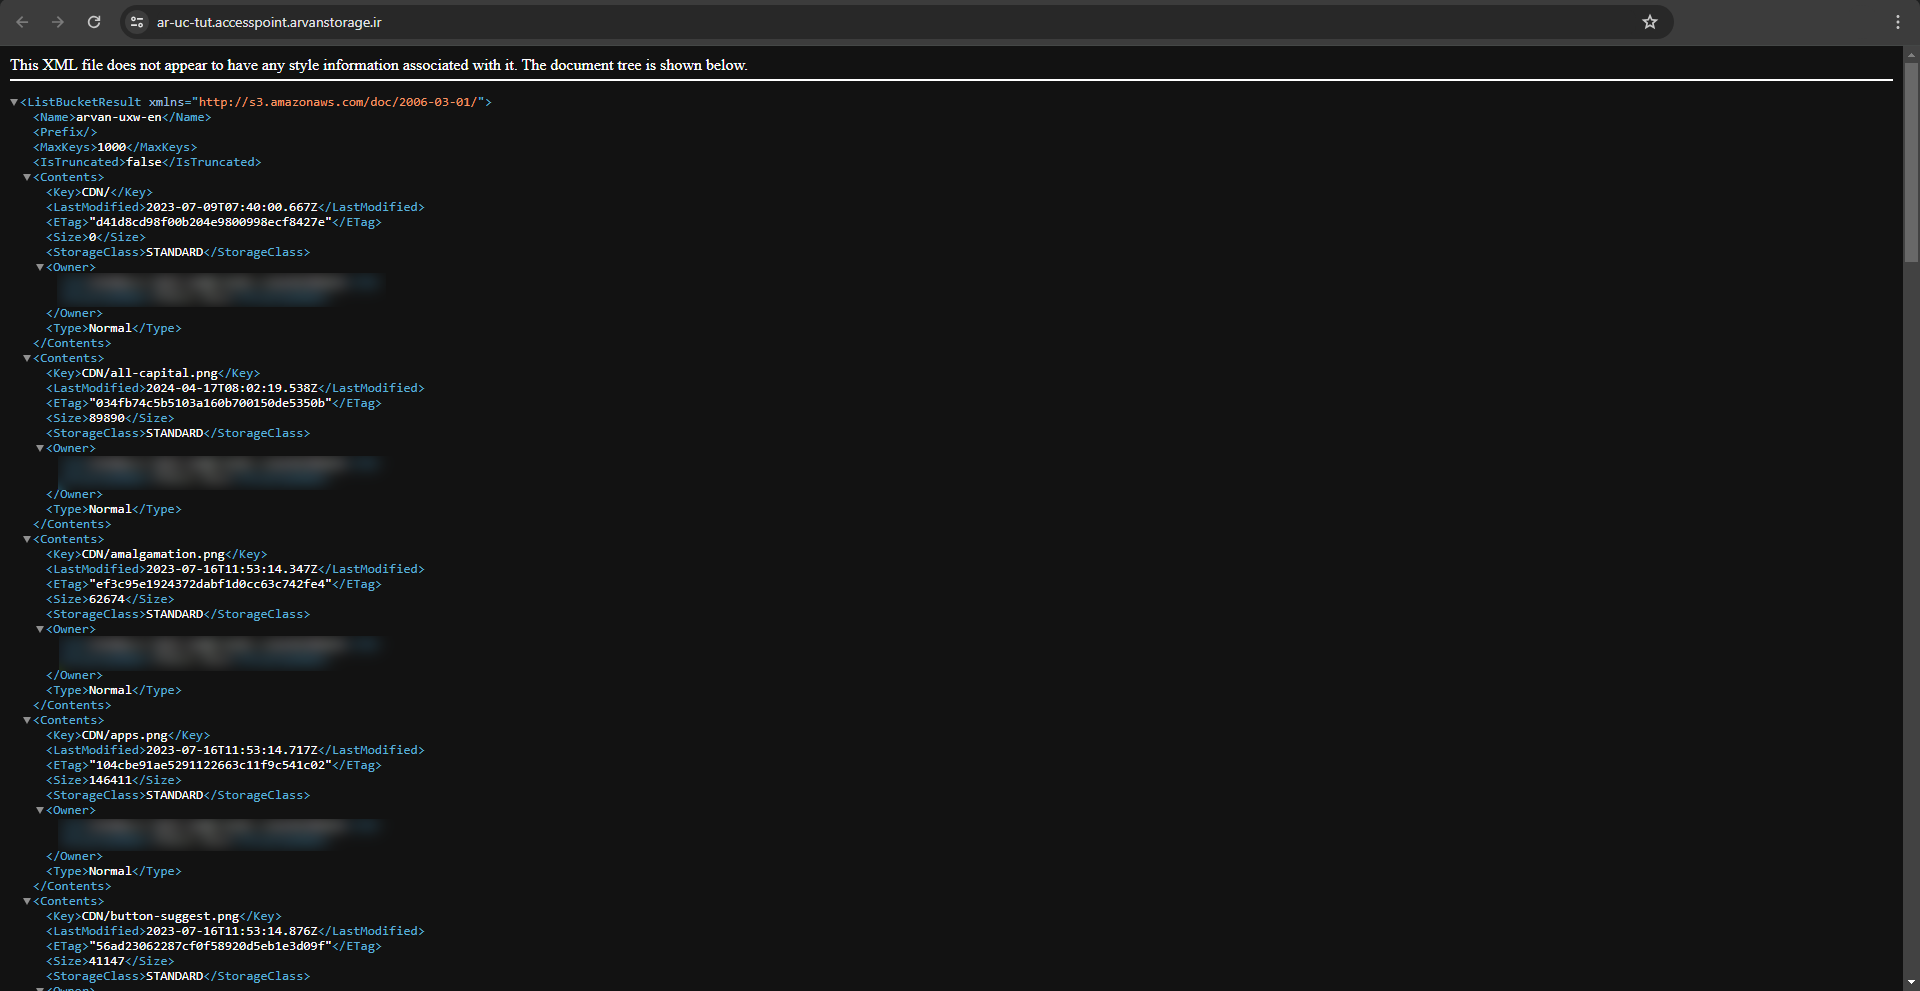The image size is (1920, 991).
Task: Collapse the Contents node for CDN/all-capital.png
Action: [x=27, y=358]
